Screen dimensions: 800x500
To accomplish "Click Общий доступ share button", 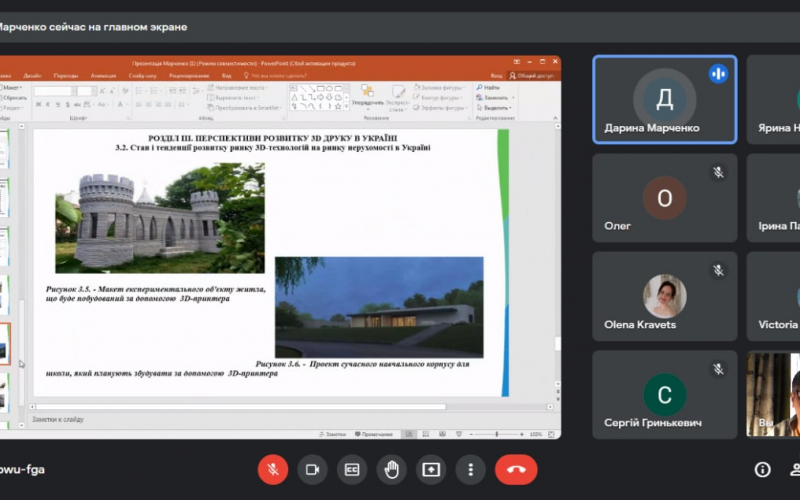I will point(532,76).
